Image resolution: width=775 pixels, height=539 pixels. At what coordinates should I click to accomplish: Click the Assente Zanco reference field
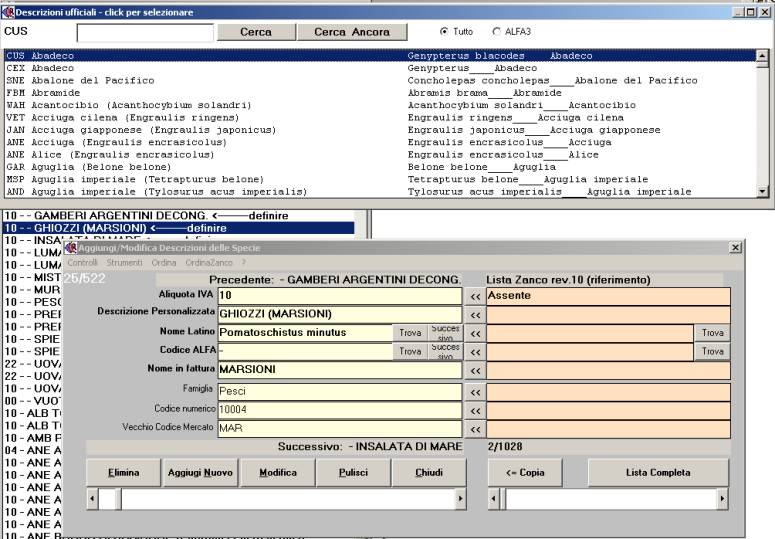(608, 296)
